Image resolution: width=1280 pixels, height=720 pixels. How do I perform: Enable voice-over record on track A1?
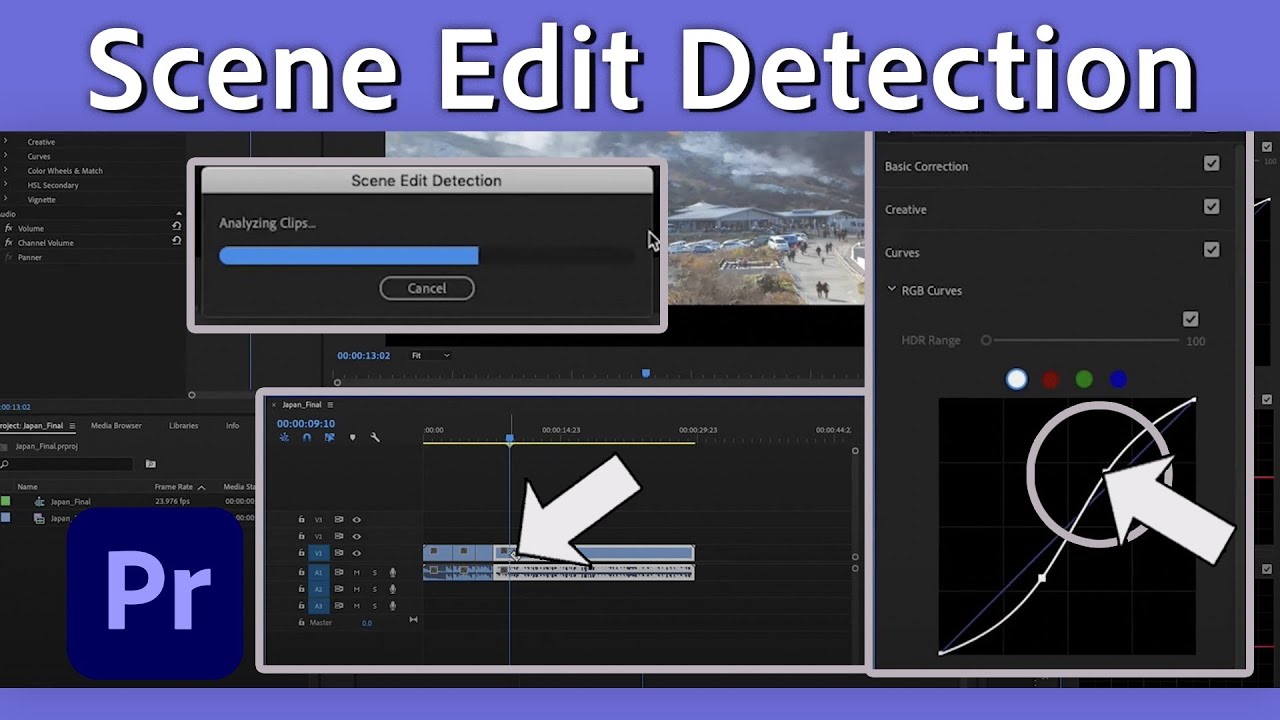[393, 573]
